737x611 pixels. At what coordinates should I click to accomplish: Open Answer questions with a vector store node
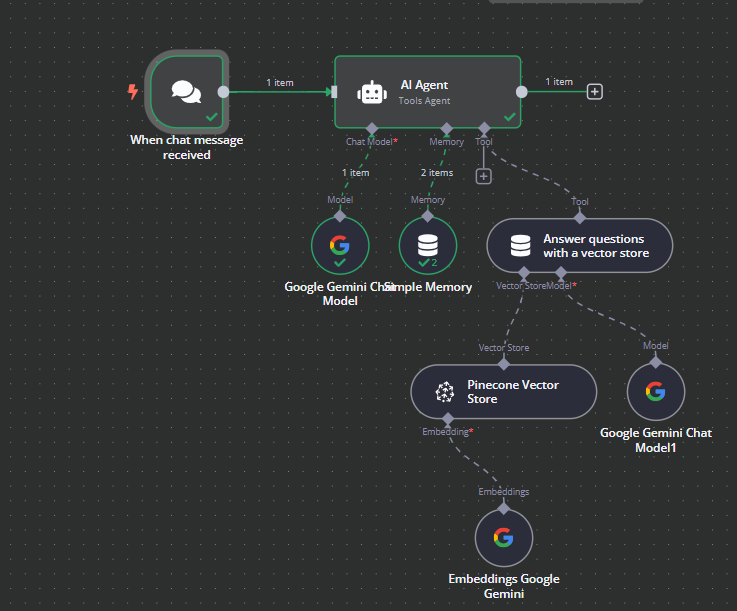coord(580,245)
